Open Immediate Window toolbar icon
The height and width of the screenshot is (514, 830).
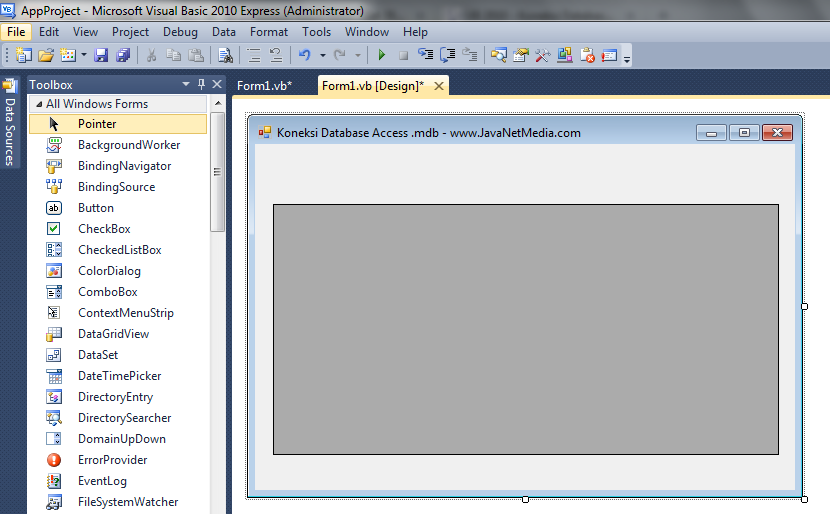[x=609, y=55]
